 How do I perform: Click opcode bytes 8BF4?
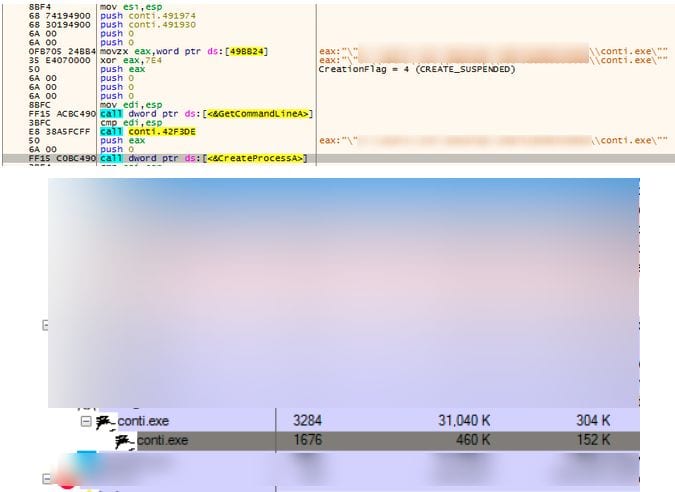pos(39,7)
